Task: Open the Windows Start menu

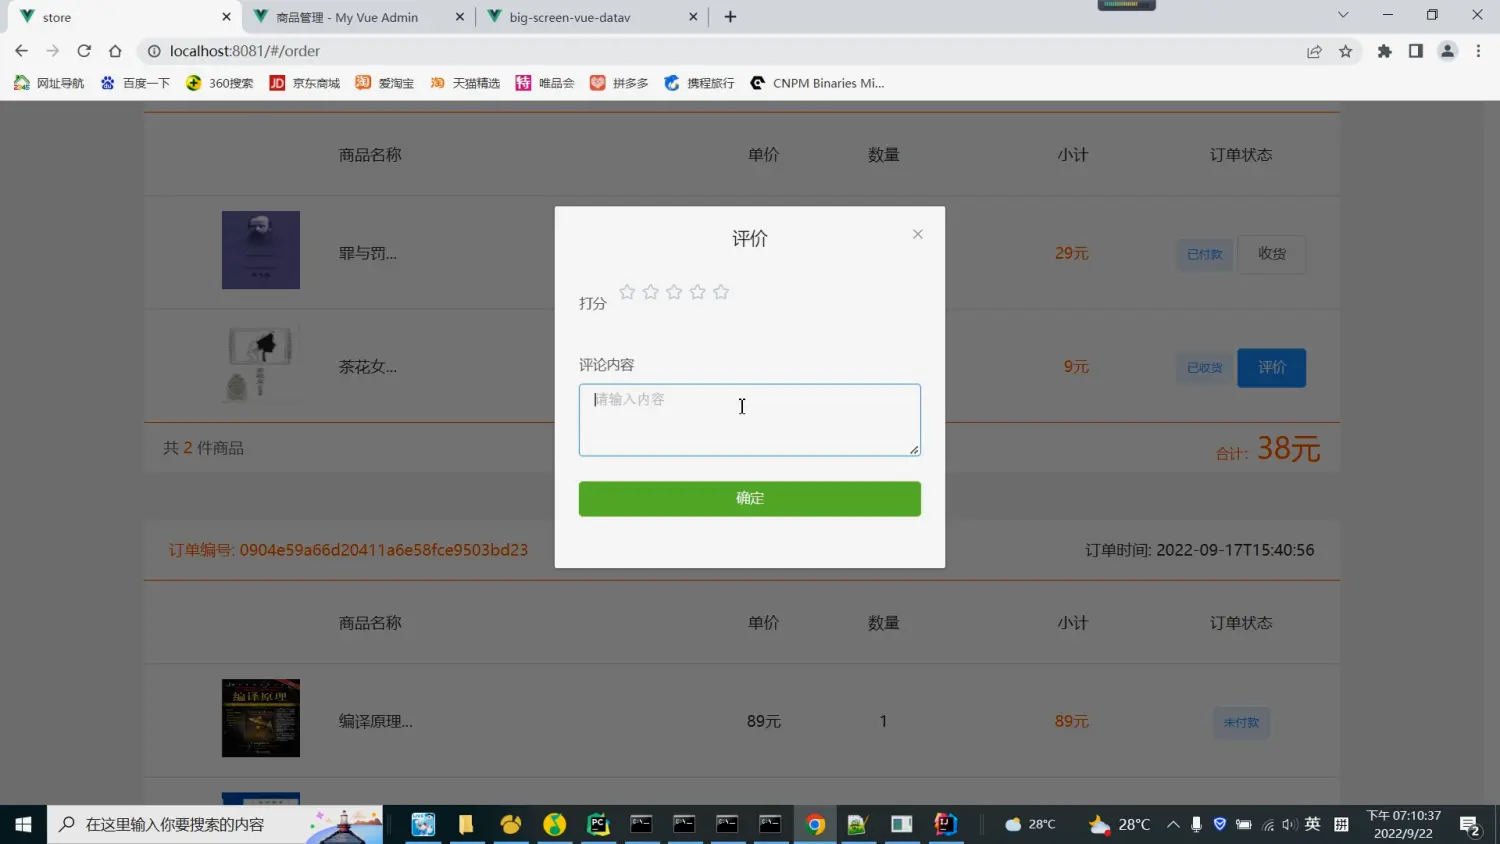Action: click(x=23, y=824)
